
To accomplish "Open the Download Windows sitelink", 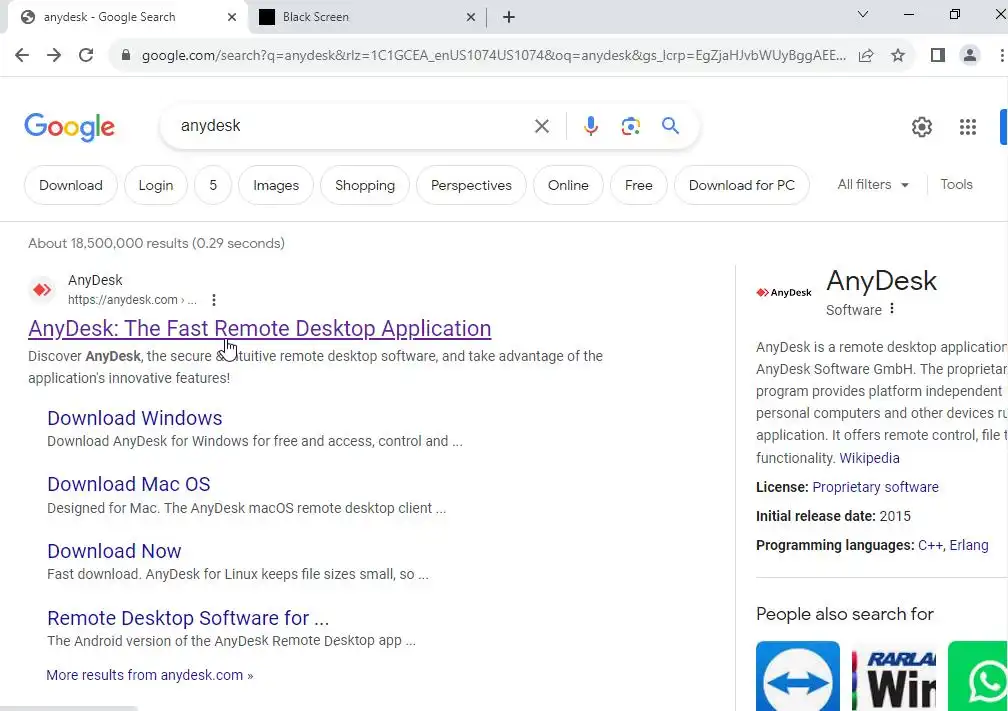I will click(x=135, y=418).
